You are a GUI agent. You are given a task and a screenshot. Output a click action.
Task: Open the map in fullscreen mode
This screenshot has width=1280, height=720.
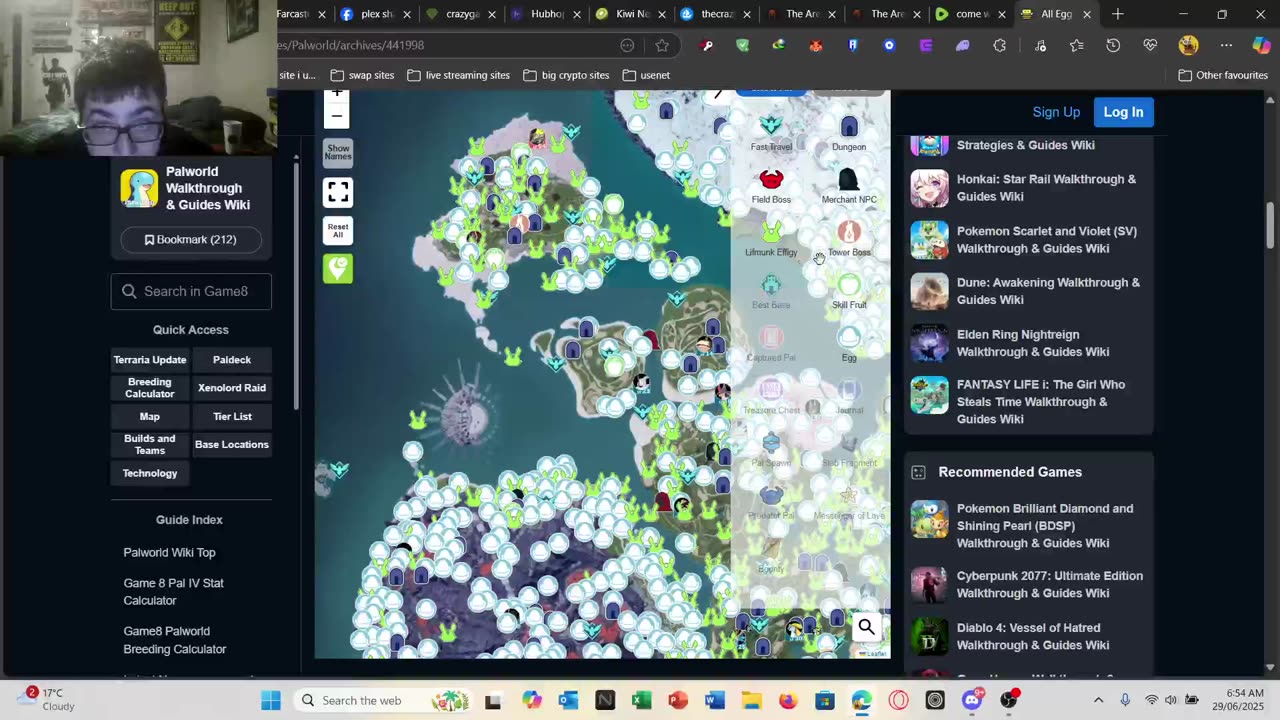[x=338, y=192]
